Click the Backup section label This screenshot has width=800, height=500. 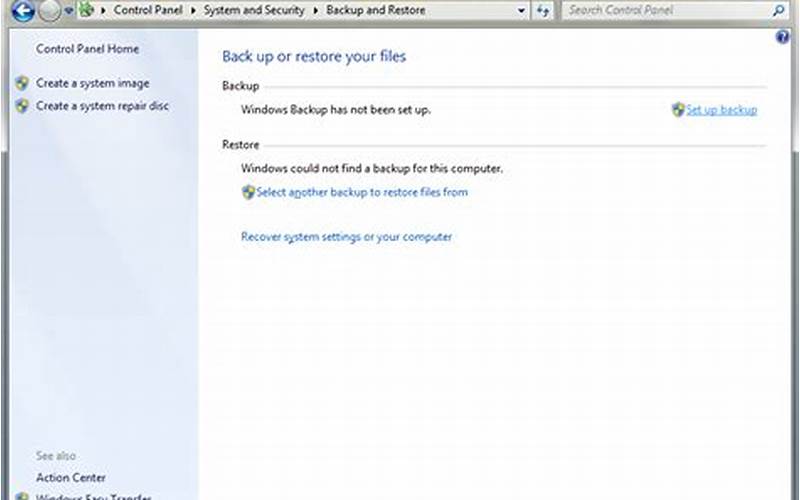(x=240, y=86)
